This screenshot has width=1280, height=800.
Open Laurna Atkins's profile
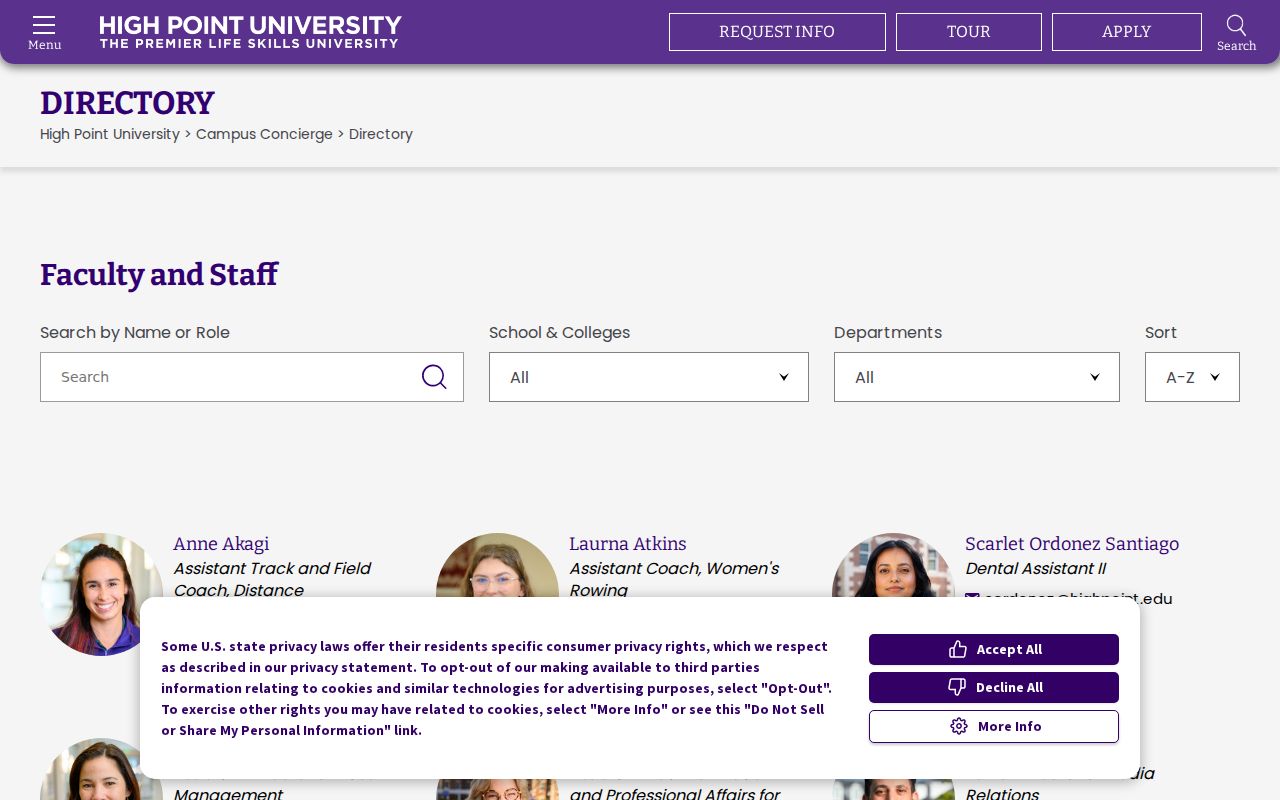point(628,544)
